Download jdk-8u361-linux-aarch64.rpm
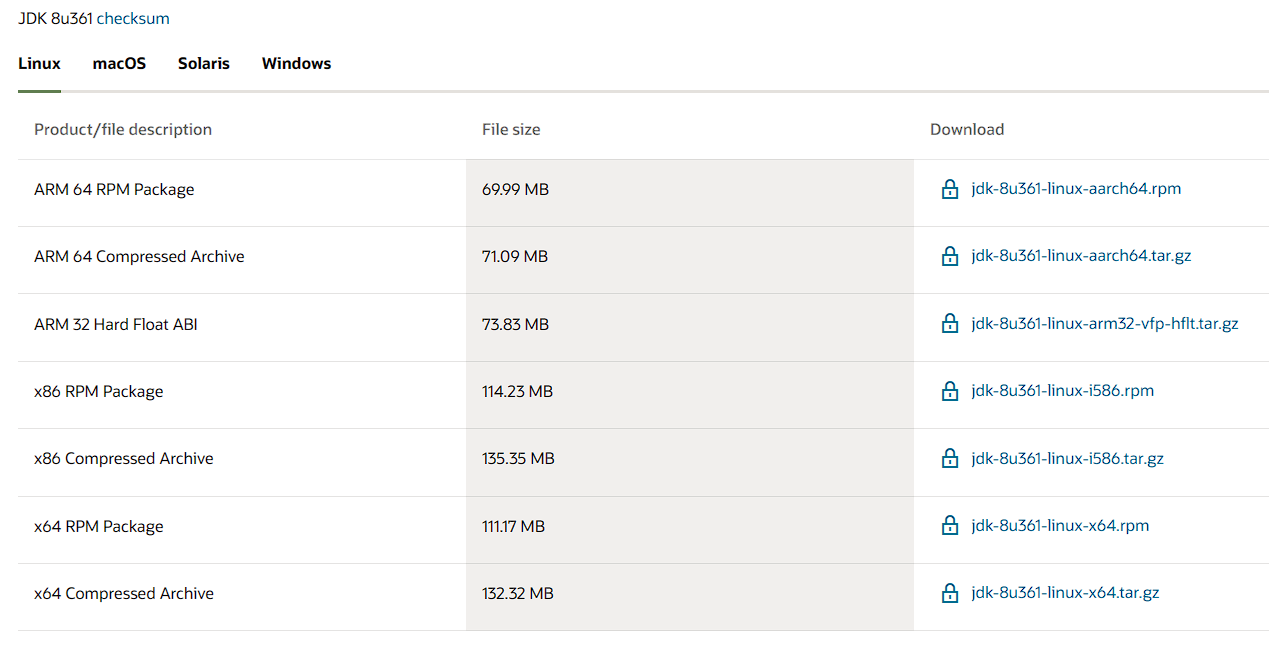This screenshot has width=1269, height=647. coord(1076,189)
